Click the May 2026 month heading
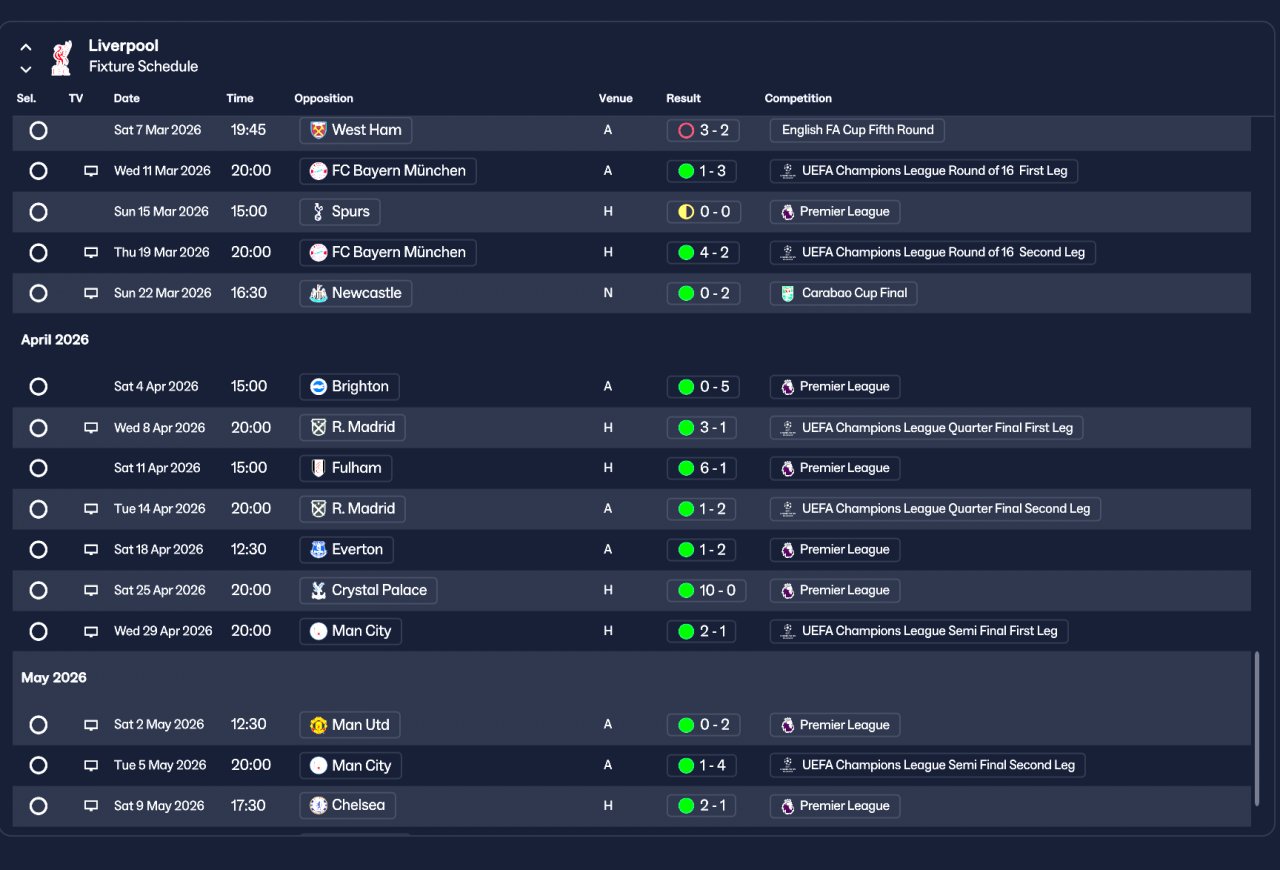This screenshot has width=1280, height=870. 54,678
